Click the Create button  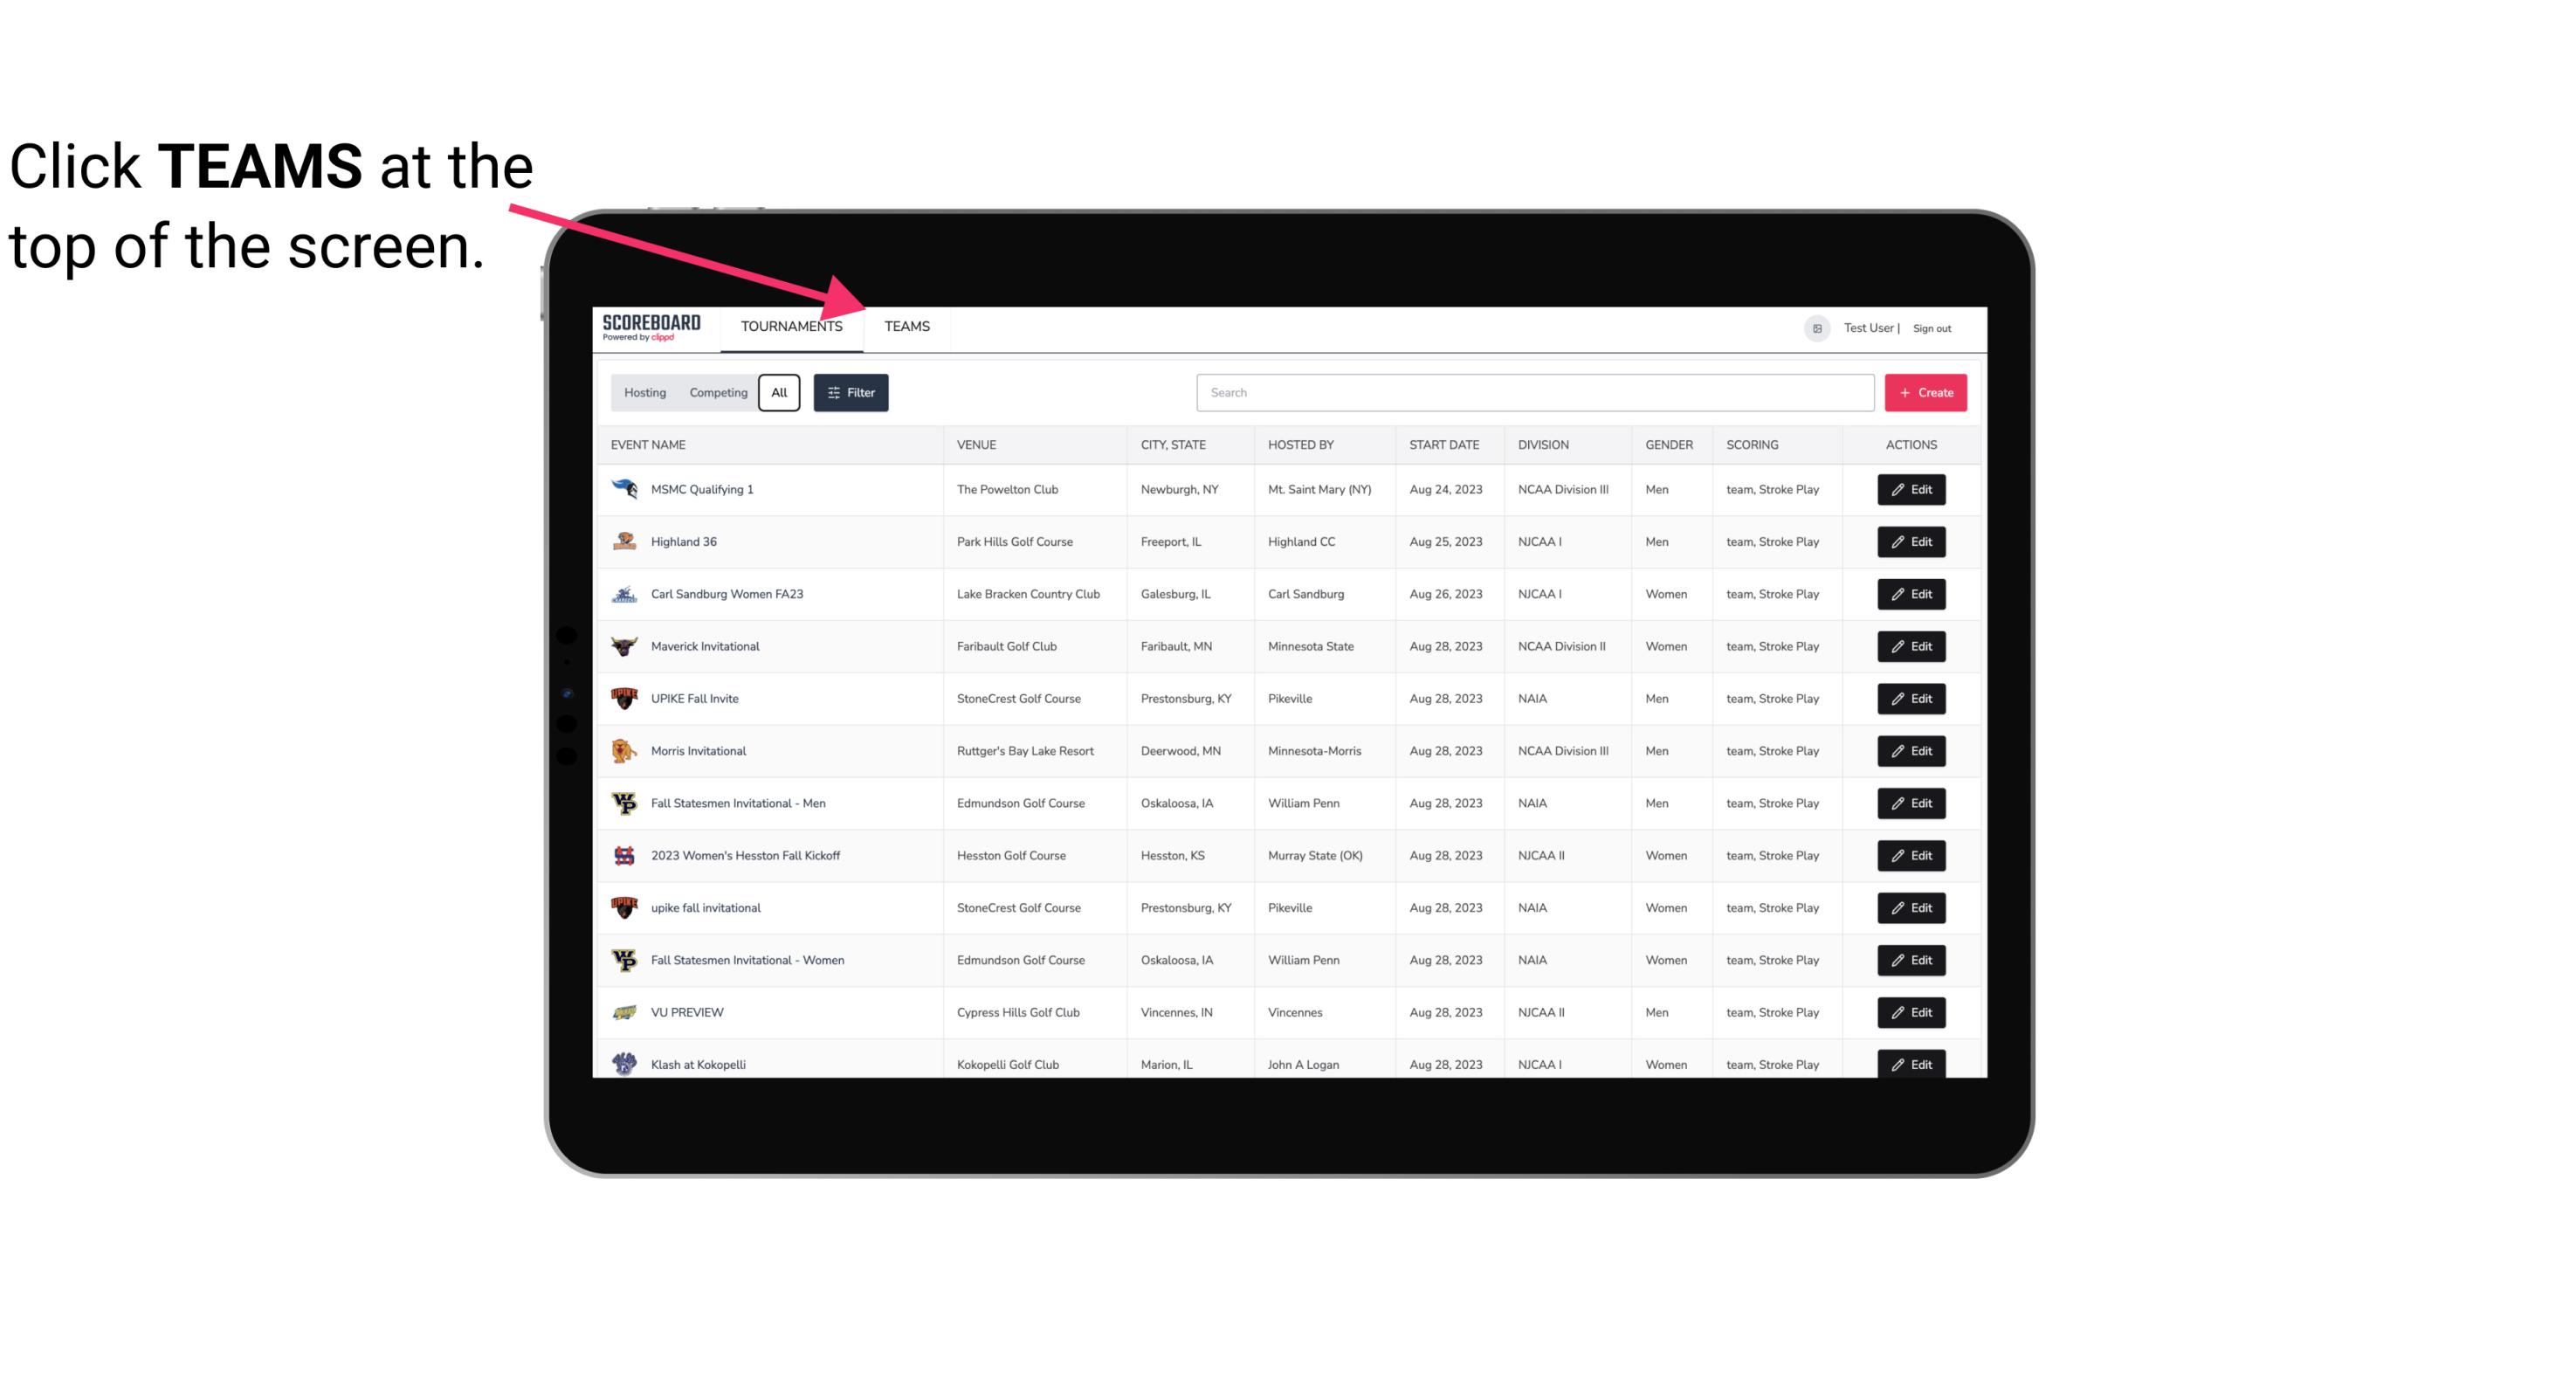click(1926, 391)
